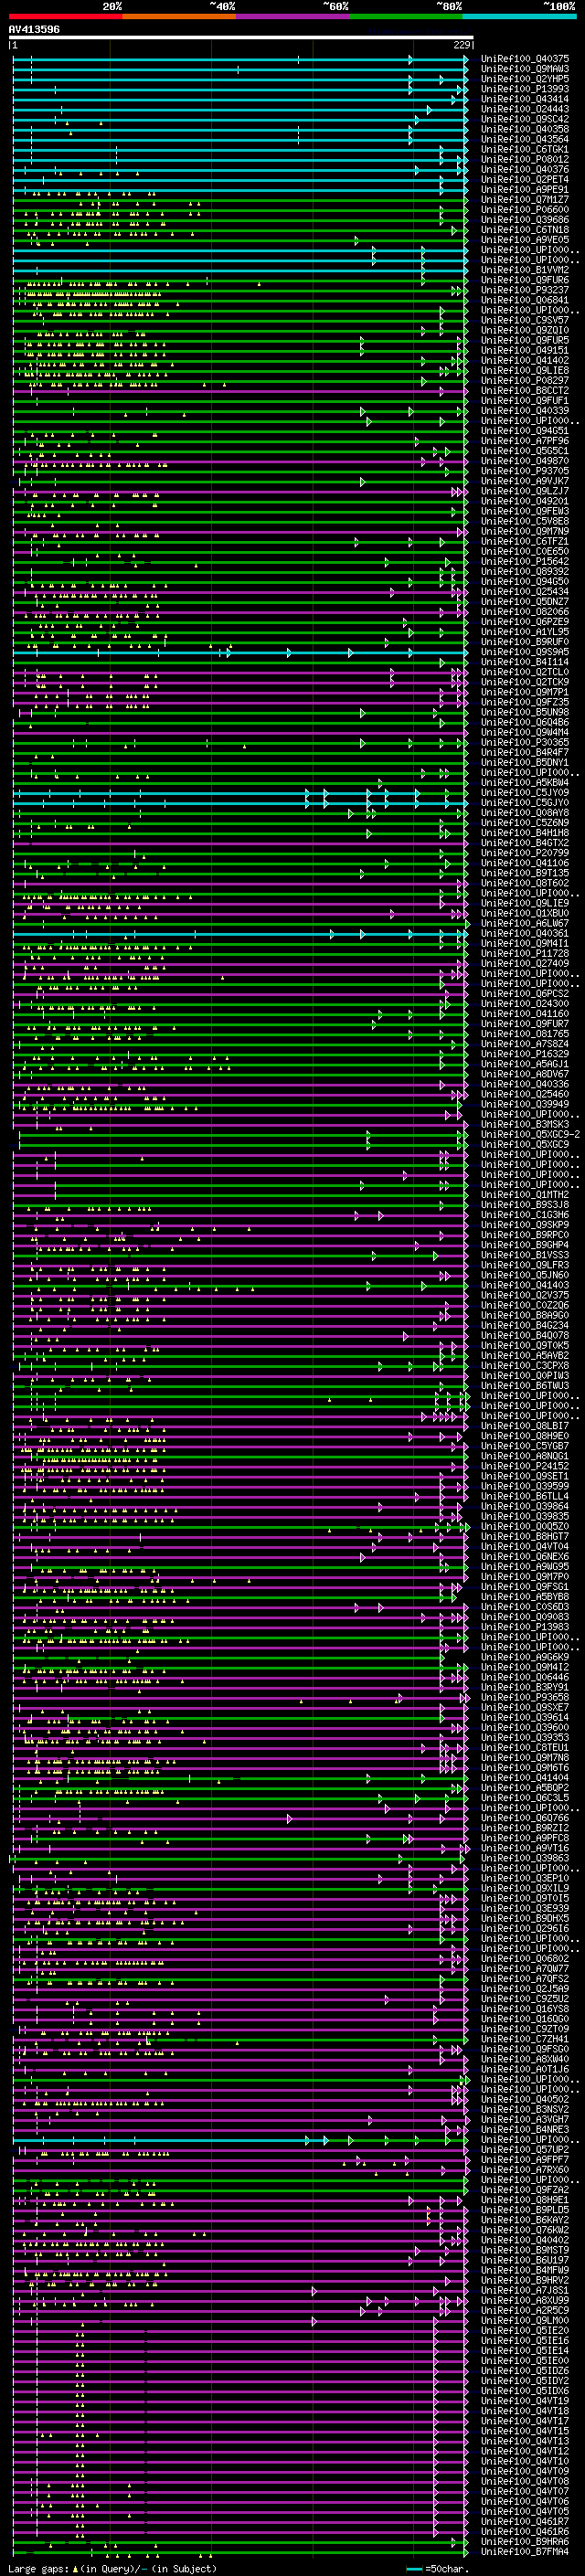Select the UniRef100_B4Q078 label

525,1336
